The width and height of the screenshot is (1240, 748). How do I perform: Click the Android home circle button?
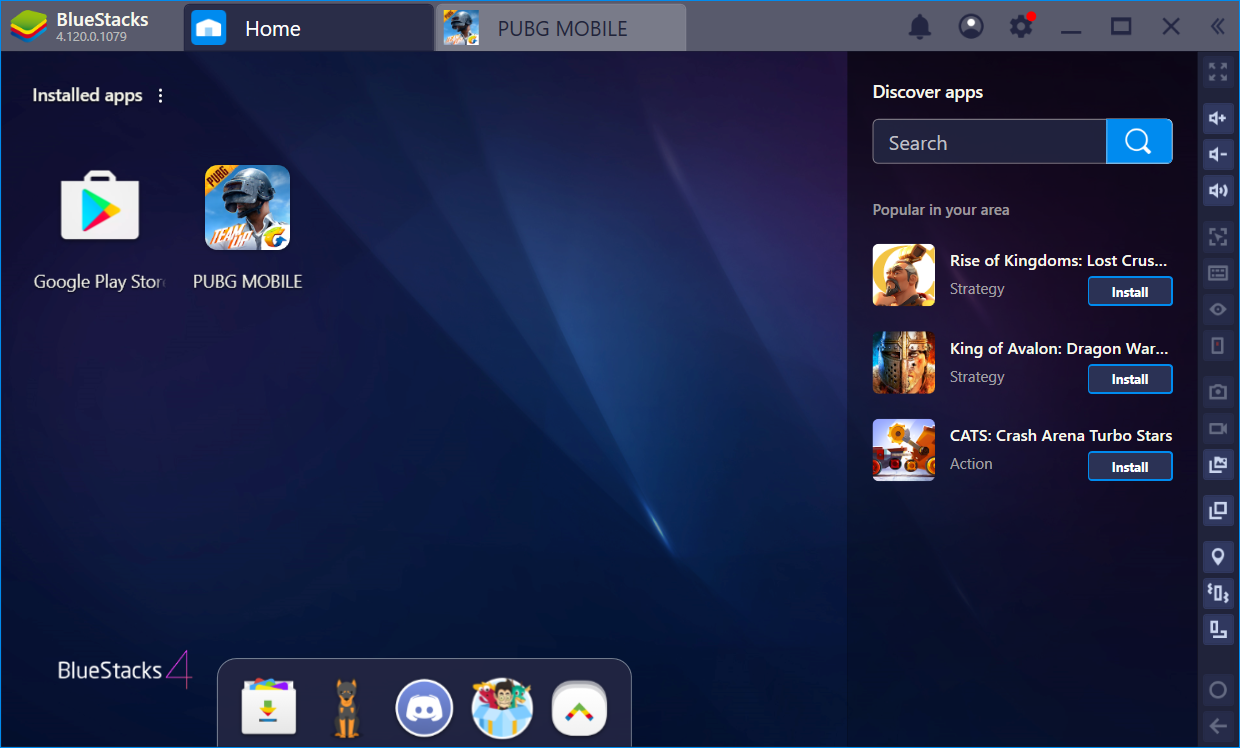click(1217, 690)
